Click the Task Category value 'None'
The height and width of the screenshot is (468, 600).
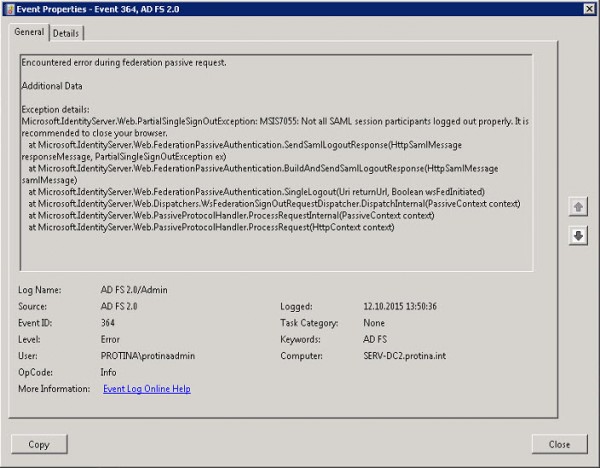click(x=374, y=323)
